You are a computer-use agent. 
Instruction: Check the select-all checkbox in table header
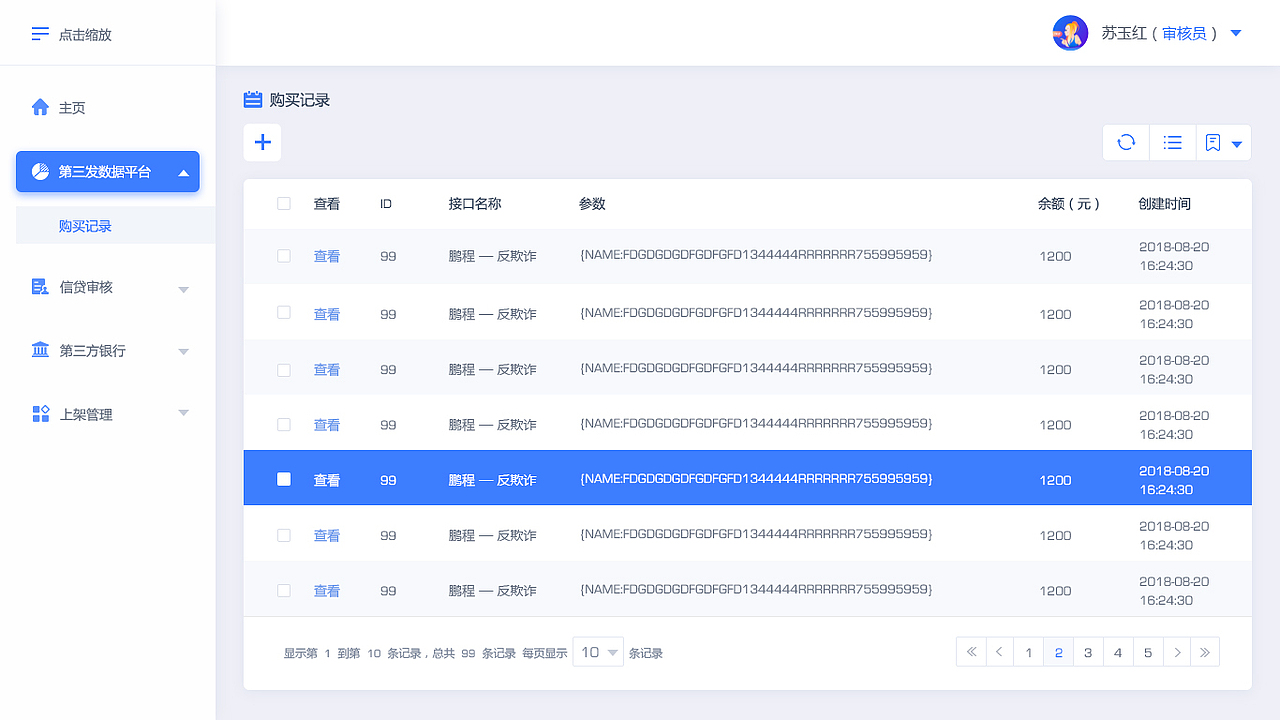[x=284, y=203]
